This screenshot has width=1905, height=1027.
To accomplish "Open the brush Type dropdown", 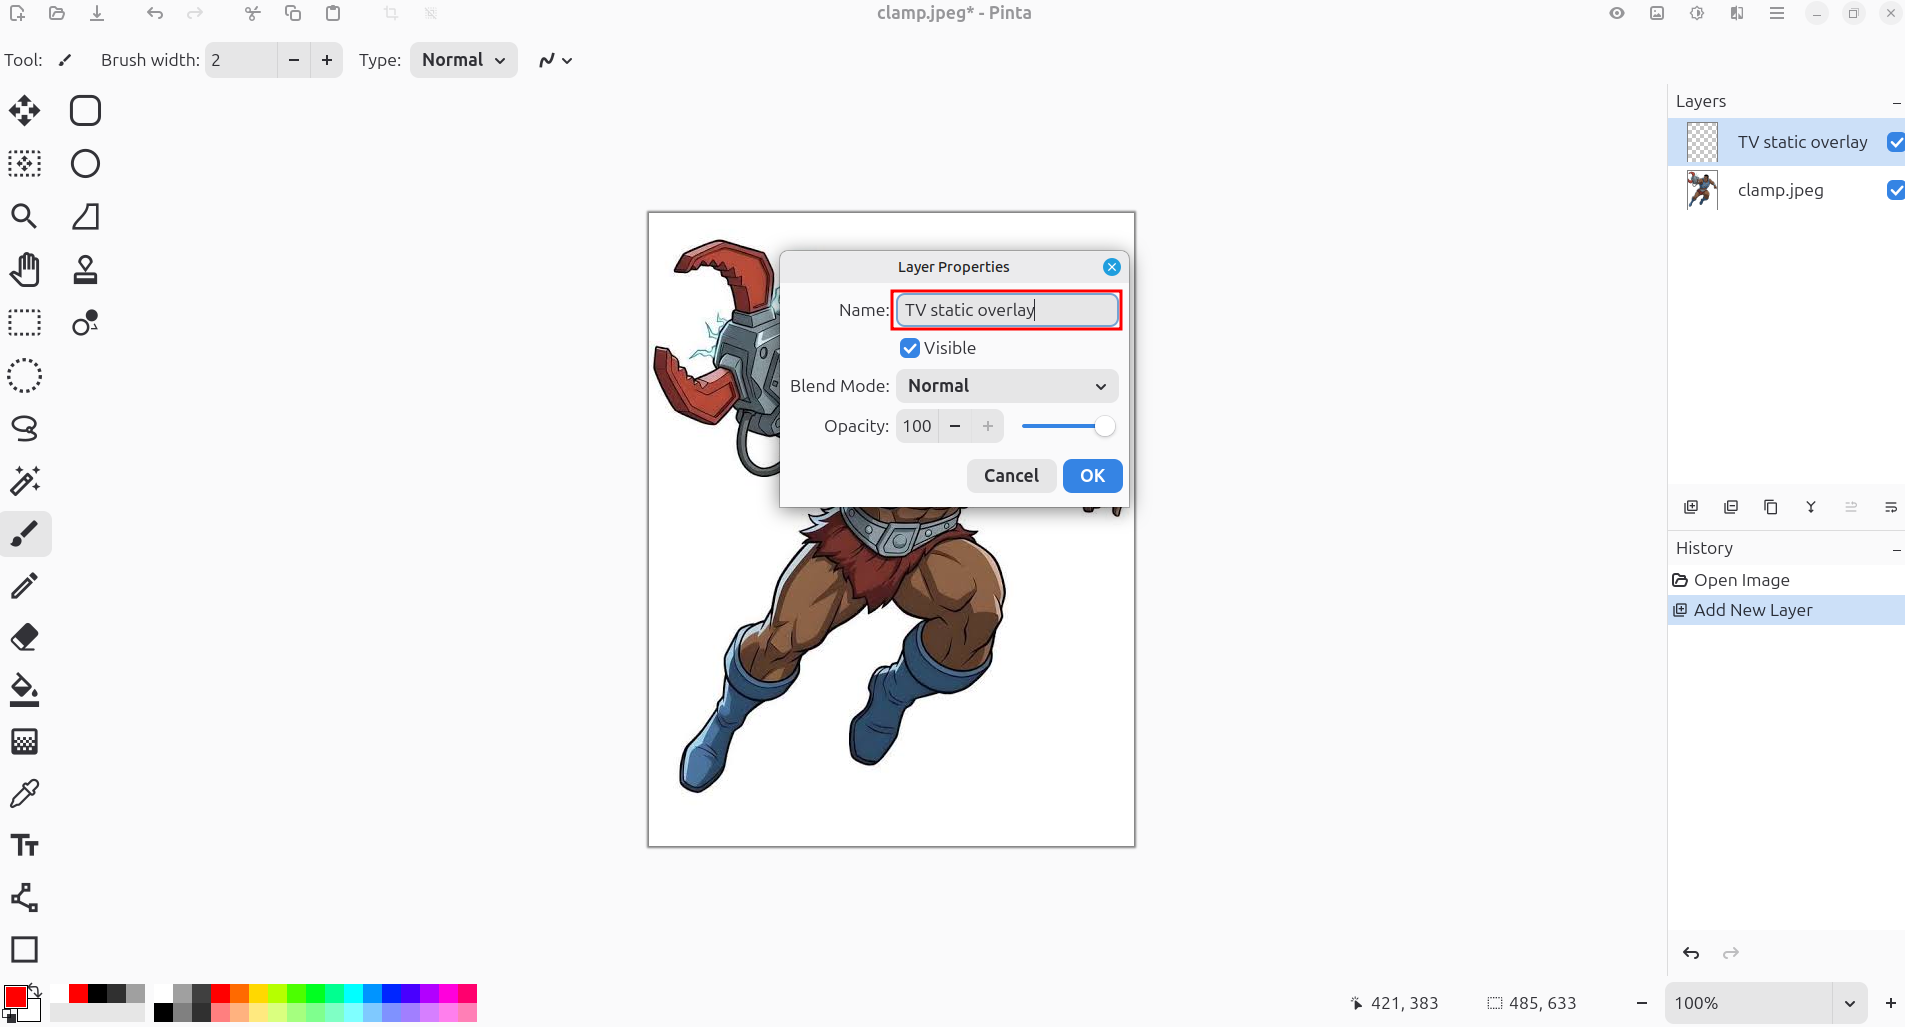I will [x=464, y=60].
